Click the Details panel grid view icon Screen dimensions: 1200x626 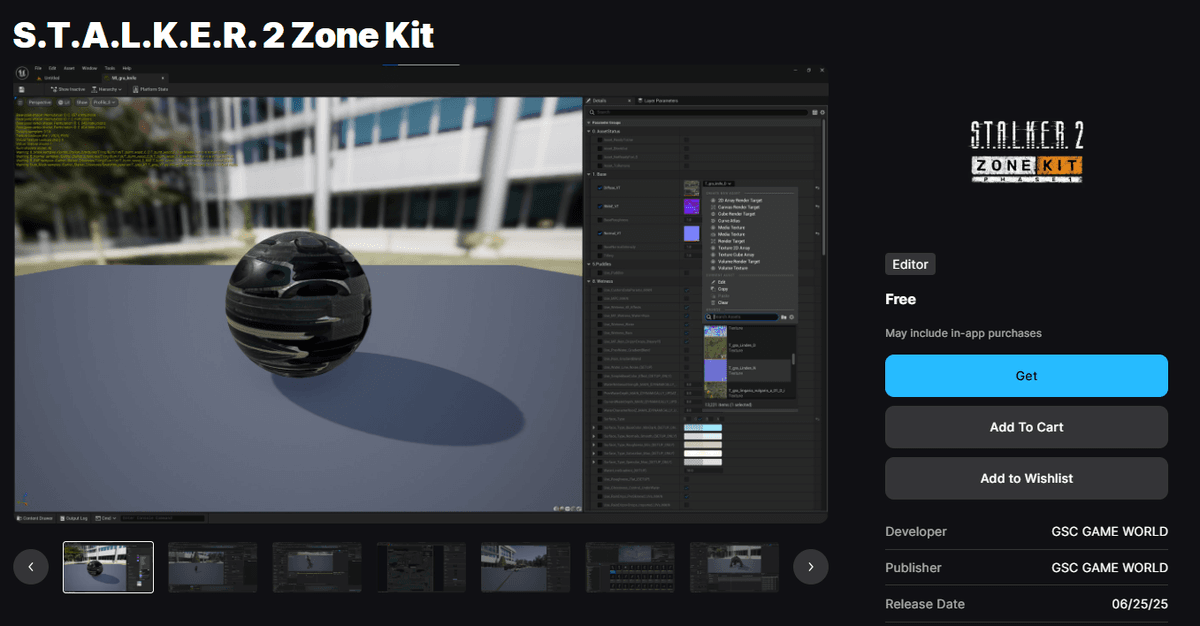[x=813, y=112]
